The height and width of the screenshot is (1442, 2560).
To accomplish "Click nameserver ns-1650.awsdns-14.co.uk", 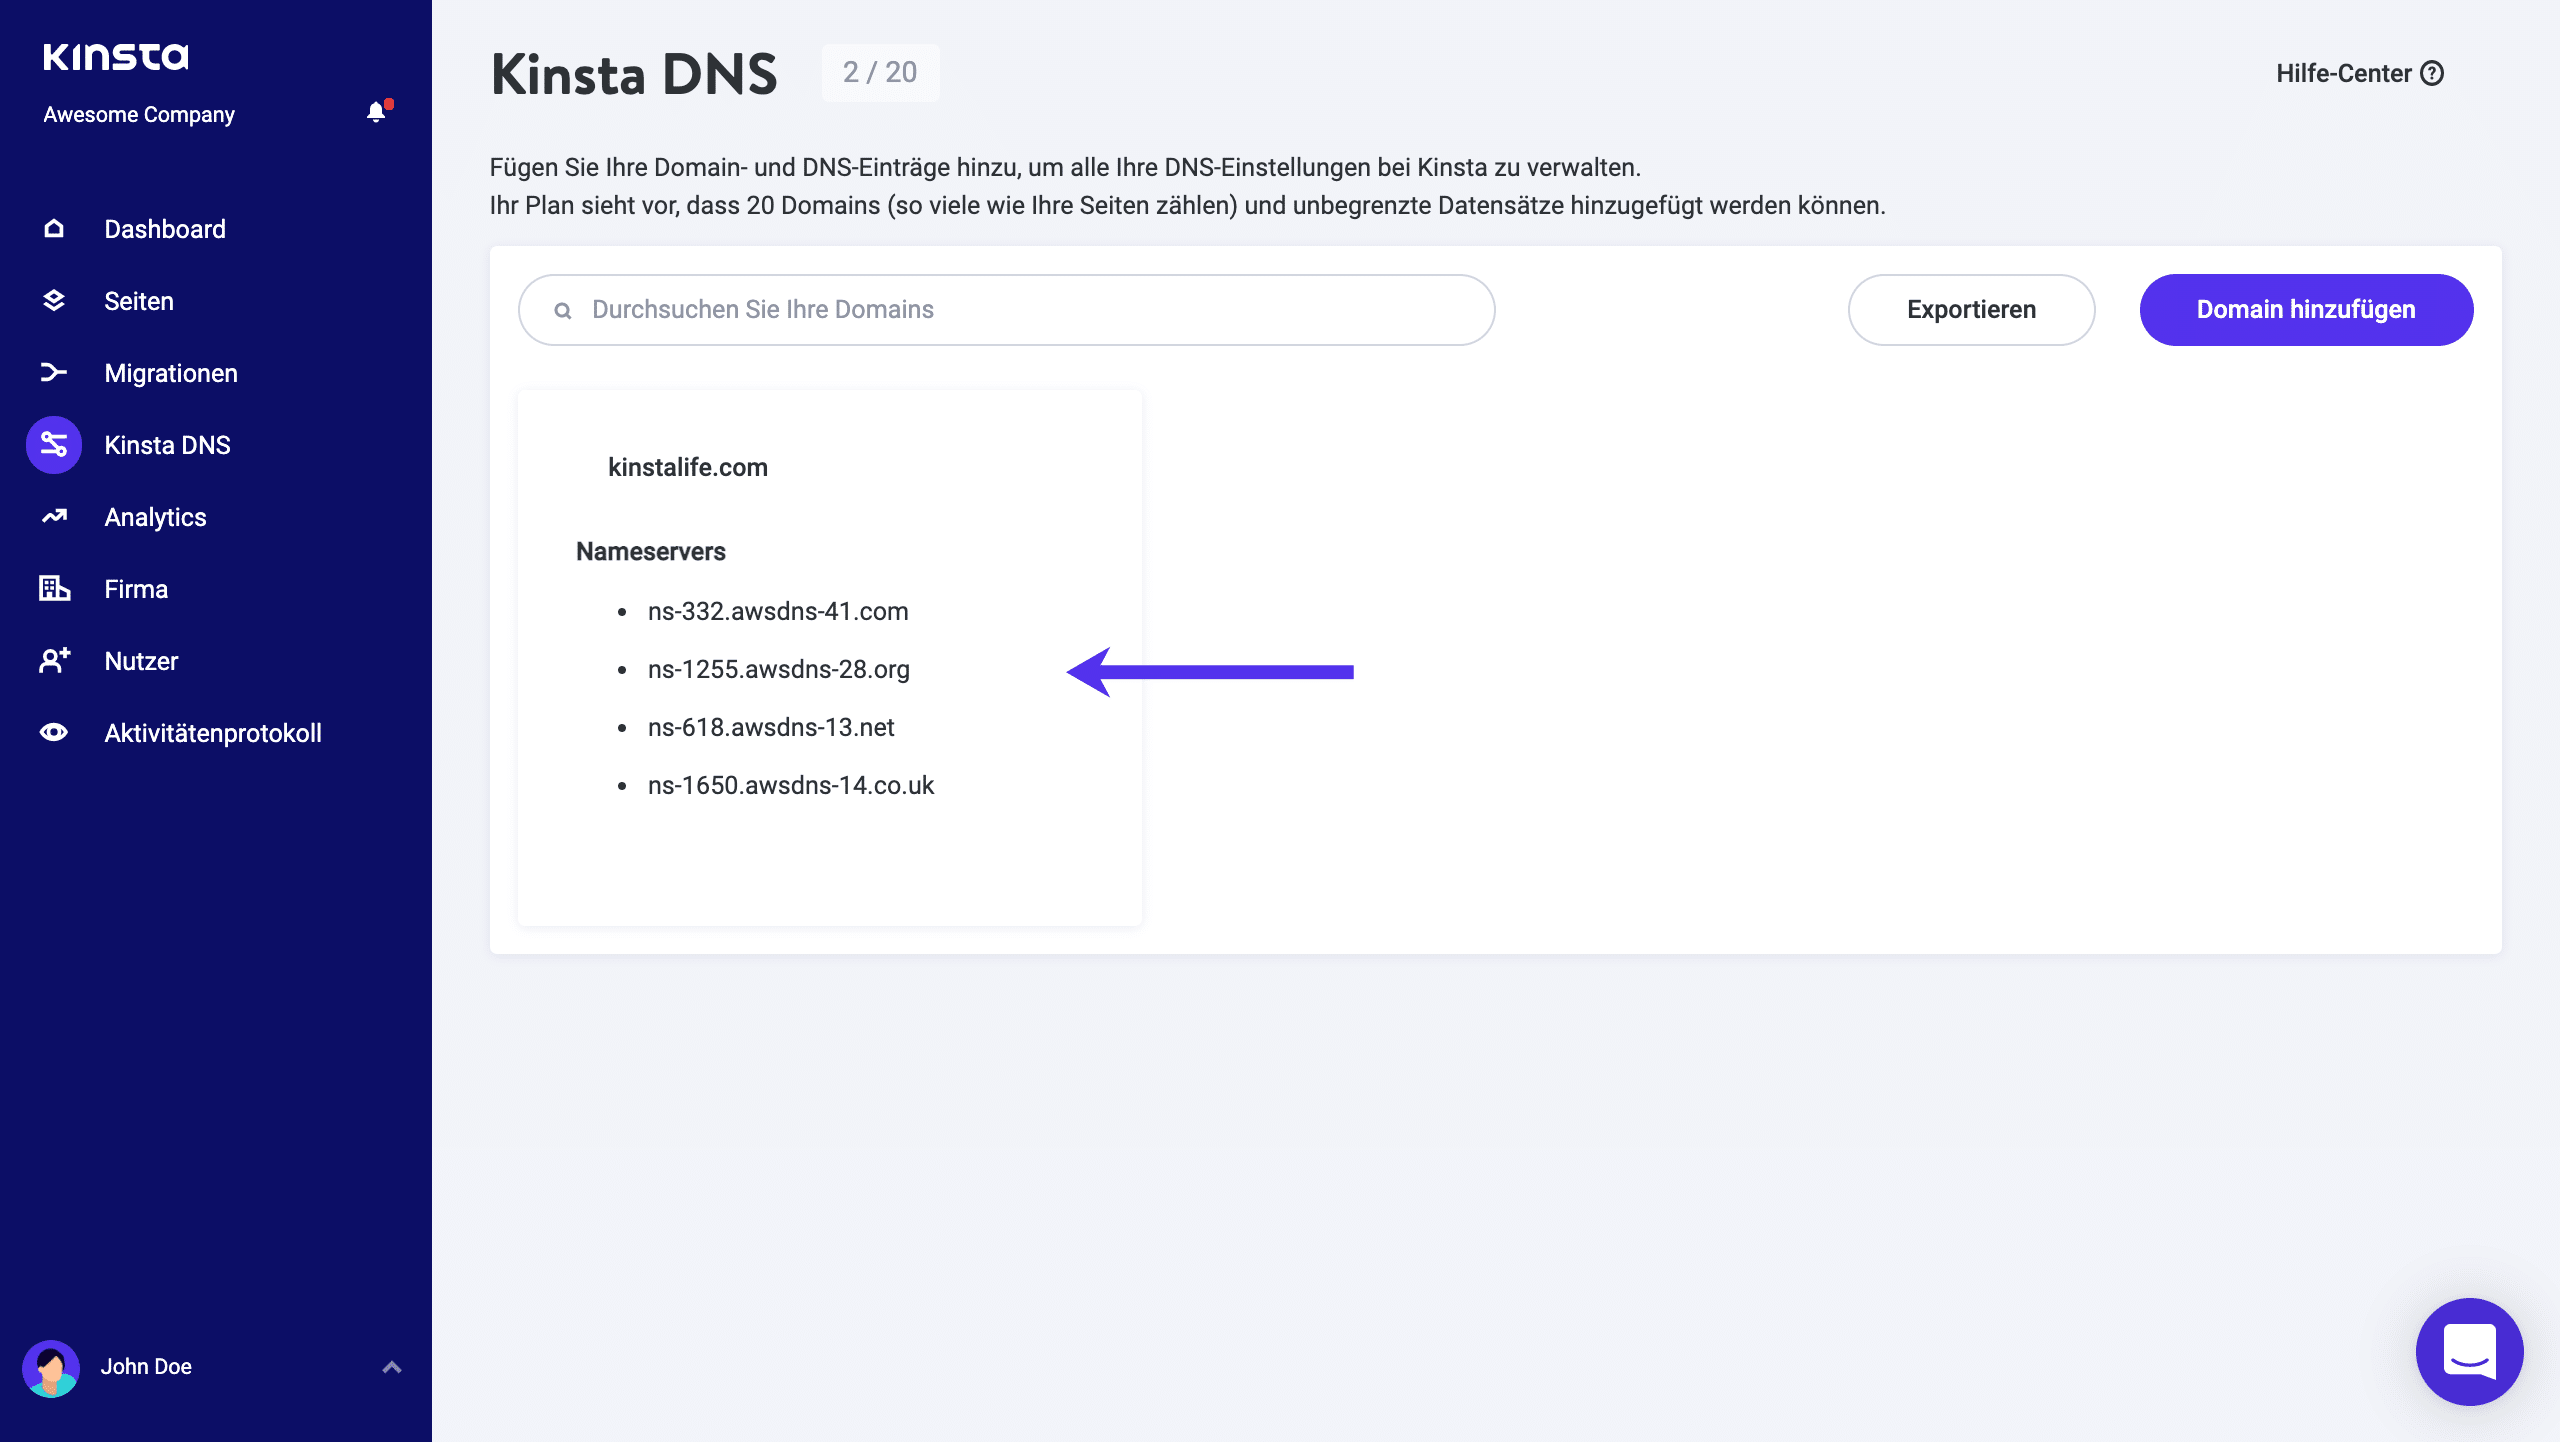I will tap(791, 785).
